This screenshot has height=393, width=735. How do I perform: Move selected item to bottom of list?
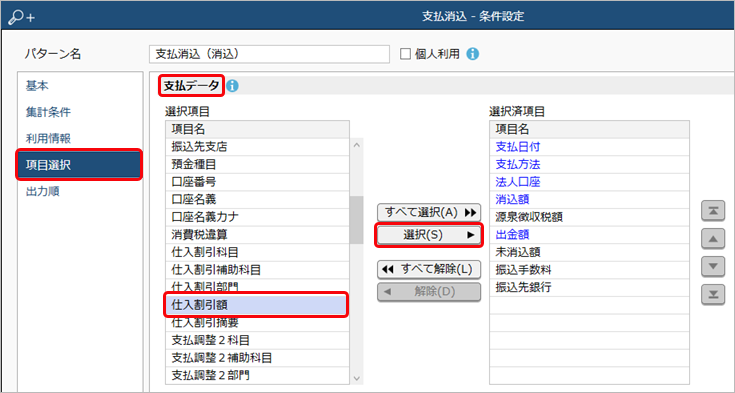(713, 295)
